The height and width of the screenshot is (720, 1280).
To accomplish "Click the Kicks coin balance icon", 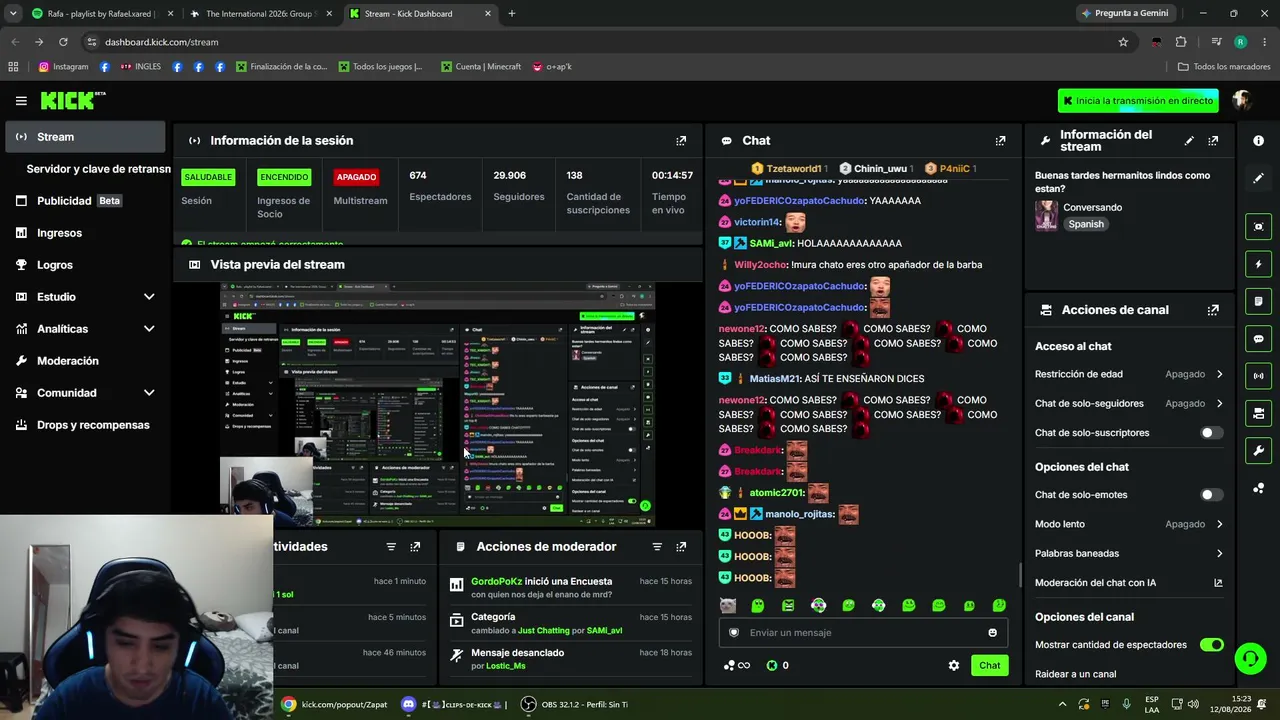I will tap(772, 666).
